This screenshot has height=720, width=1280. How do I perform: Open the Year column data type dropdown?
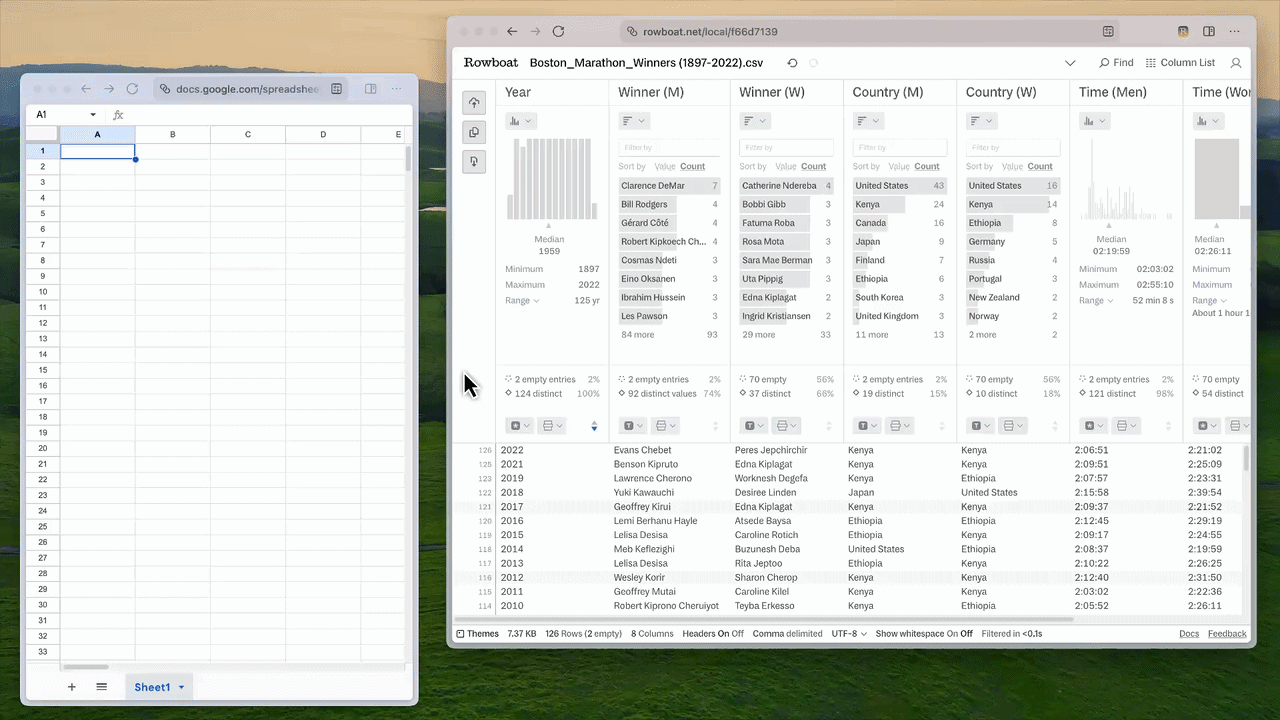pyautogui.click(x=519, y=426)
